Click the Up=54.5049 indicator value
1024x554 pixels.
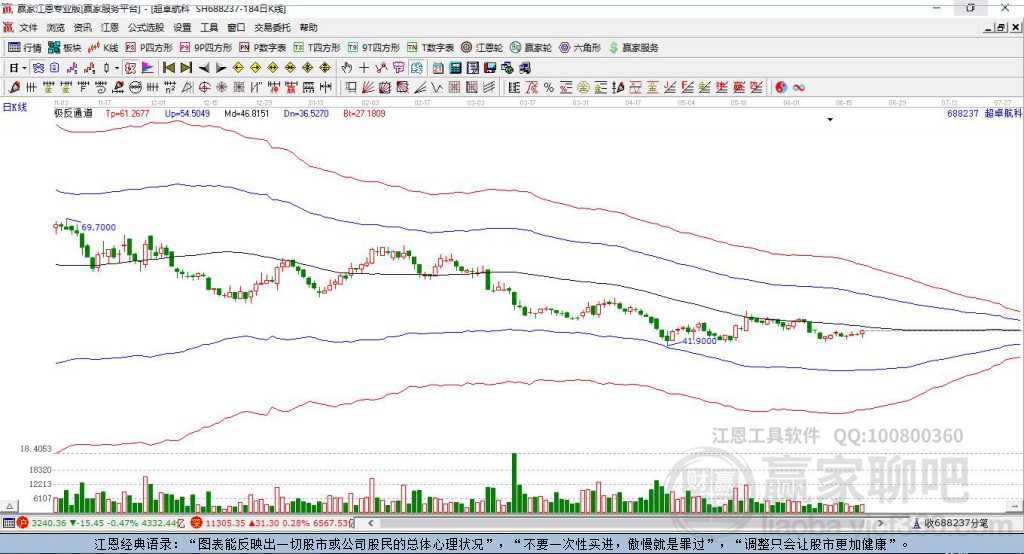[187, 114]
